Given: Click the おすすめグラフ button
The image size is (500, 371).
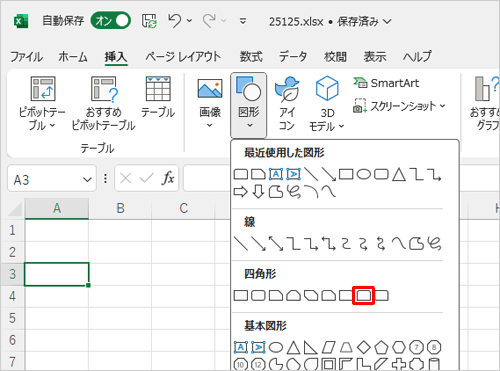Looking at the screenshot, I should 486,104.
